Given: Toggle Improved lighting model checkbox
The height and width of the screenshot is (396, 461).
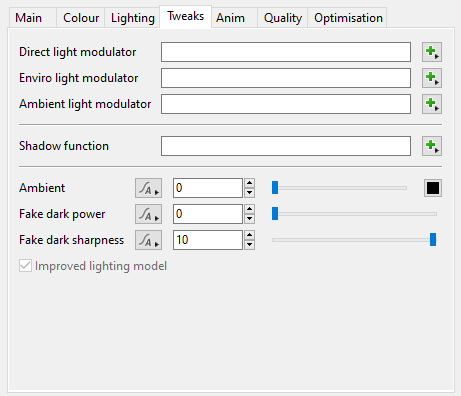Looking at the screenshot, I should [x=25, y=266].
